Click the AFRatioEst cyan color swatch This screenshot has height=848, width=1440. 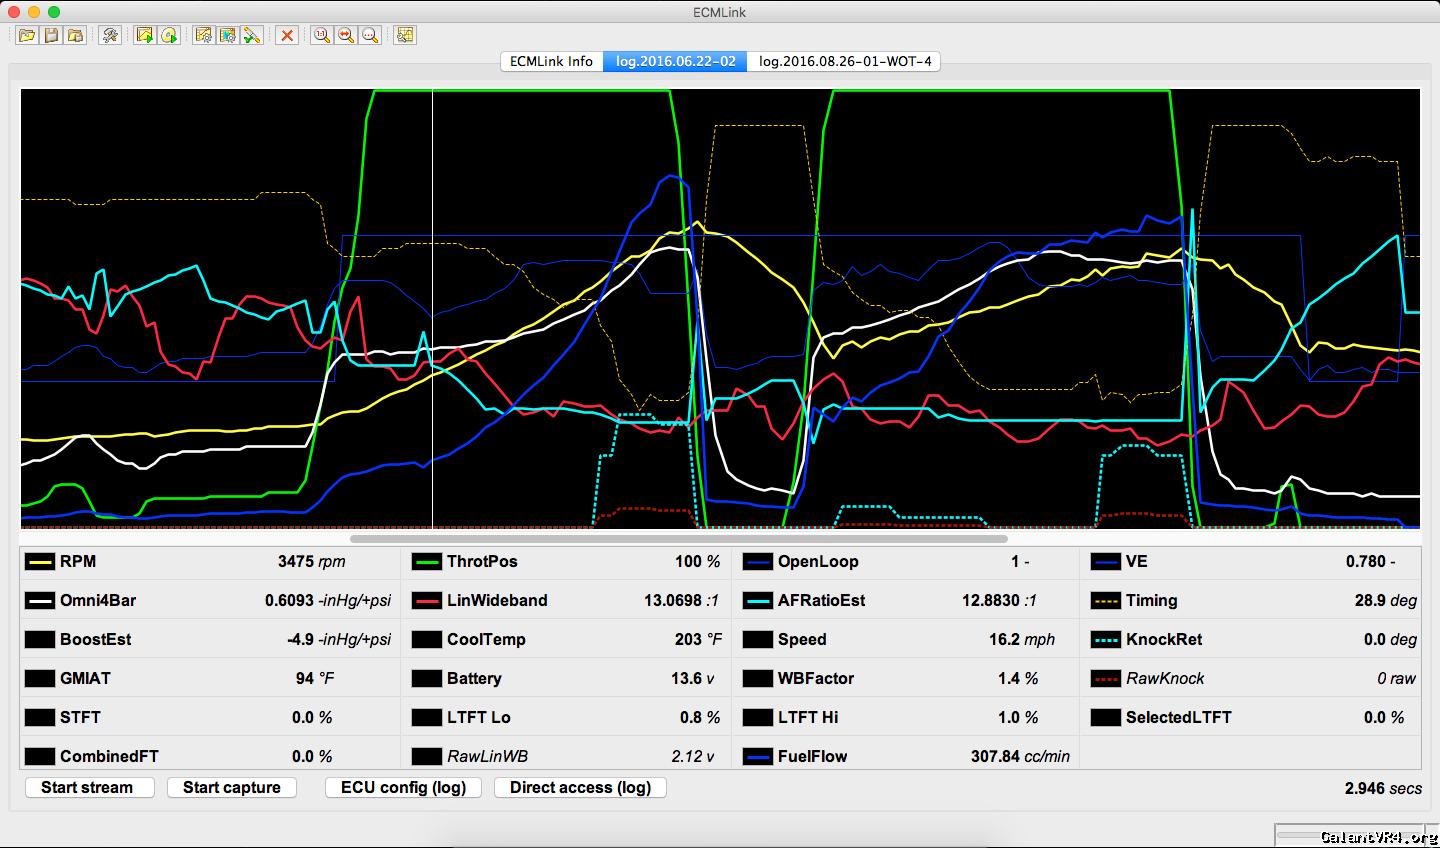(758, 601)
